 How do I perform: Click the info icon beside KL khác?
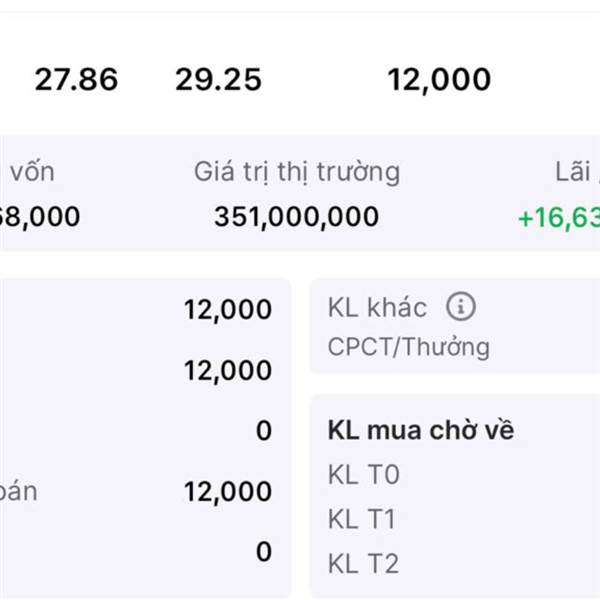[x=461, y=306]
